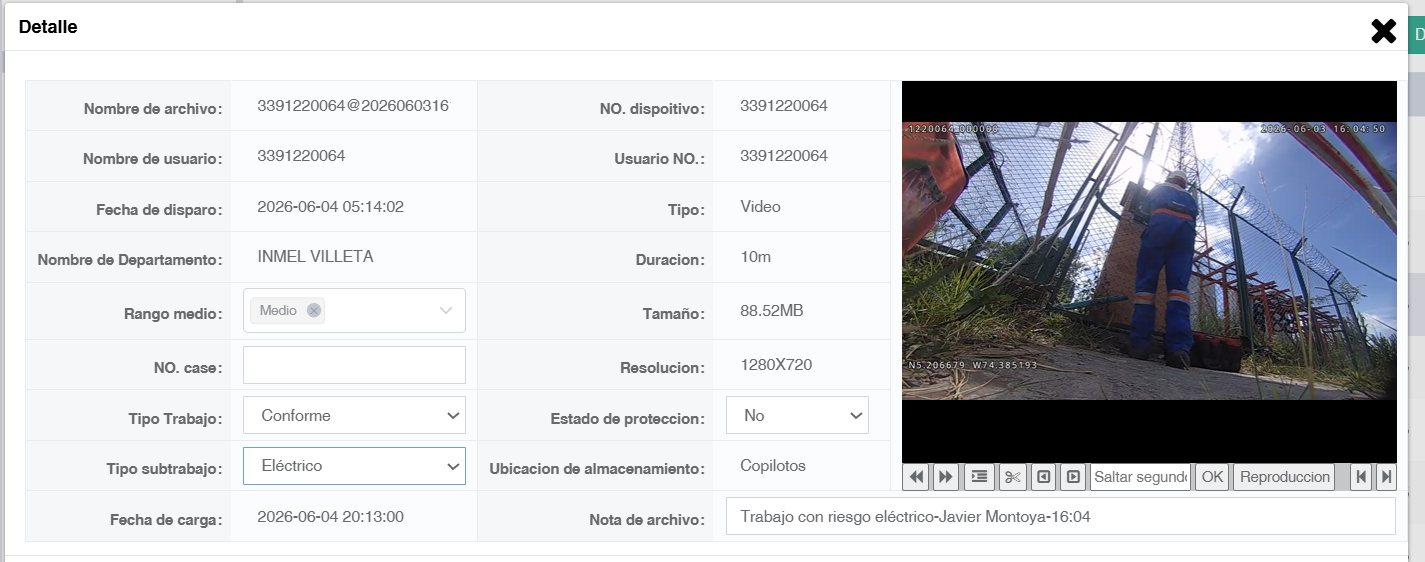
Task: Open the Tipo subtrabajo dropdown showing Eléctrico
Action: [x=354, y=466]
